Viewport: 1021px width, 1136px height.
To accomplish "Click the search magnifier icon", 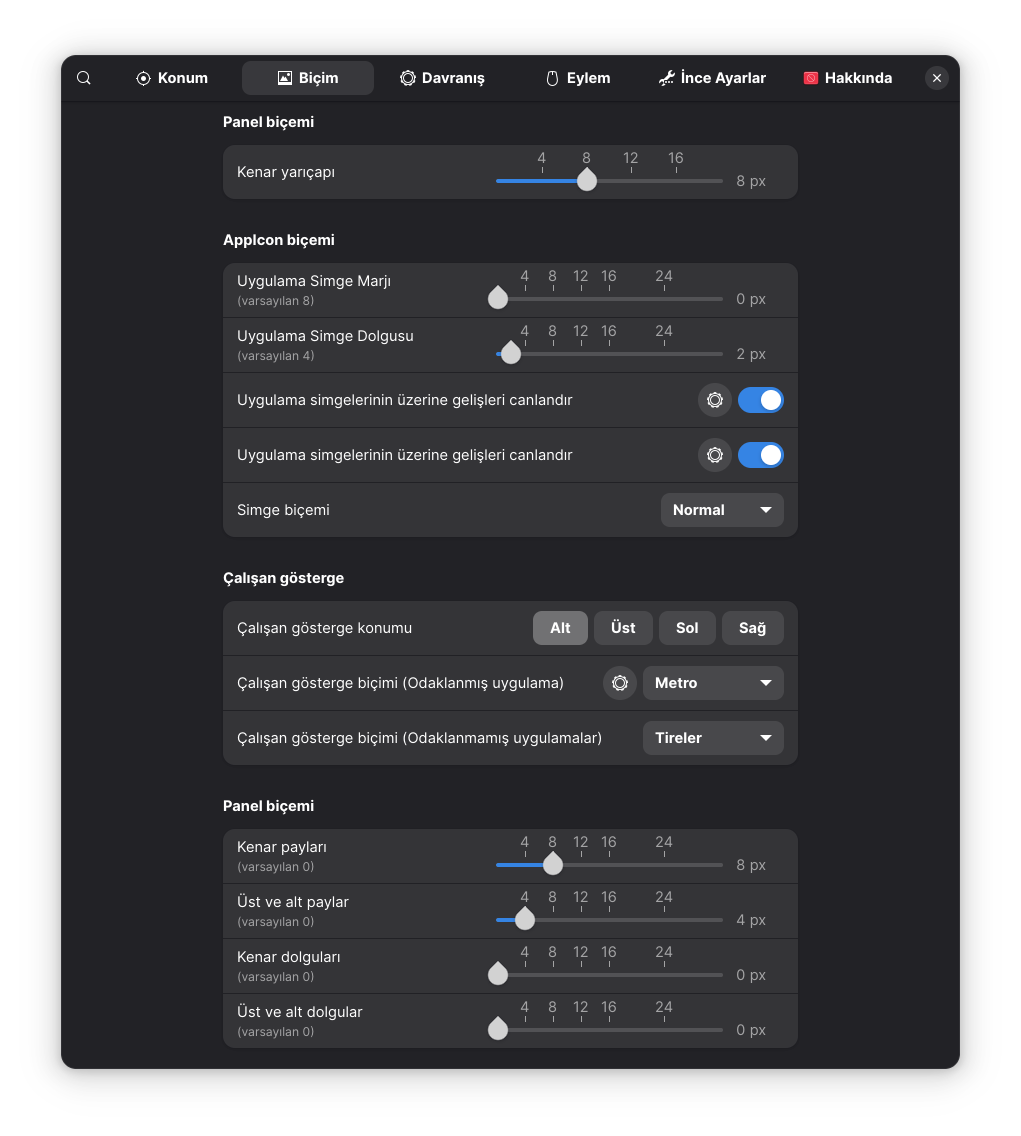I will 84,78.
